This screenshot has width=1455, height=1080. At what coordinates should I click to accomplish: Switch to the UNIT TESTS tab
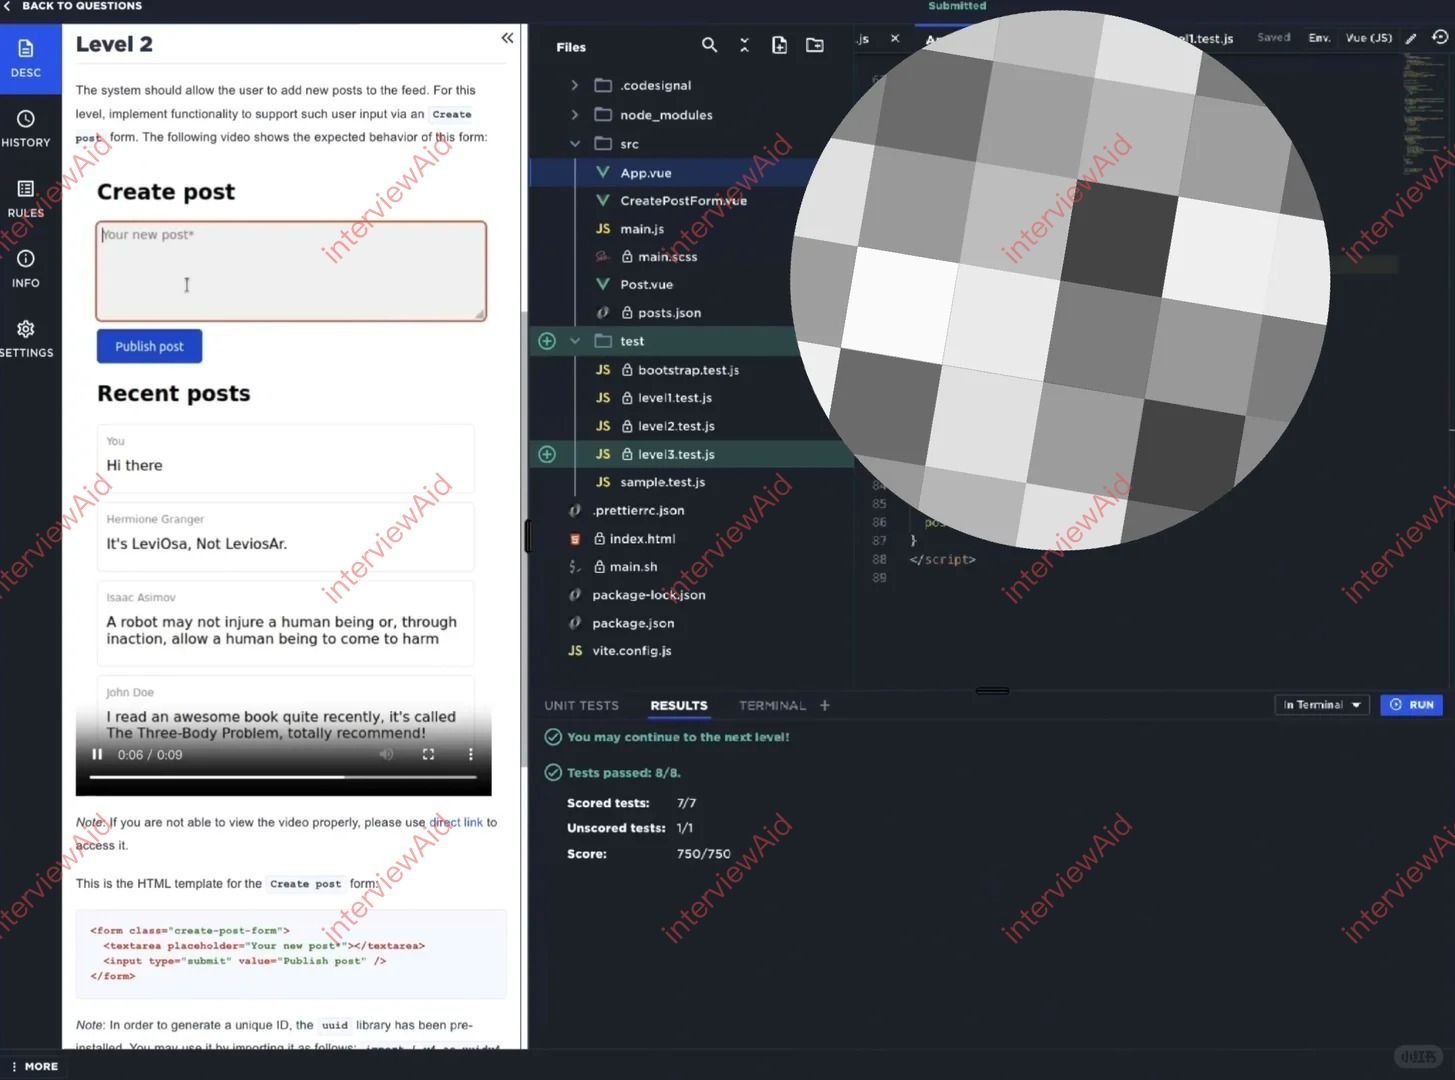click(x=581, y=705)
